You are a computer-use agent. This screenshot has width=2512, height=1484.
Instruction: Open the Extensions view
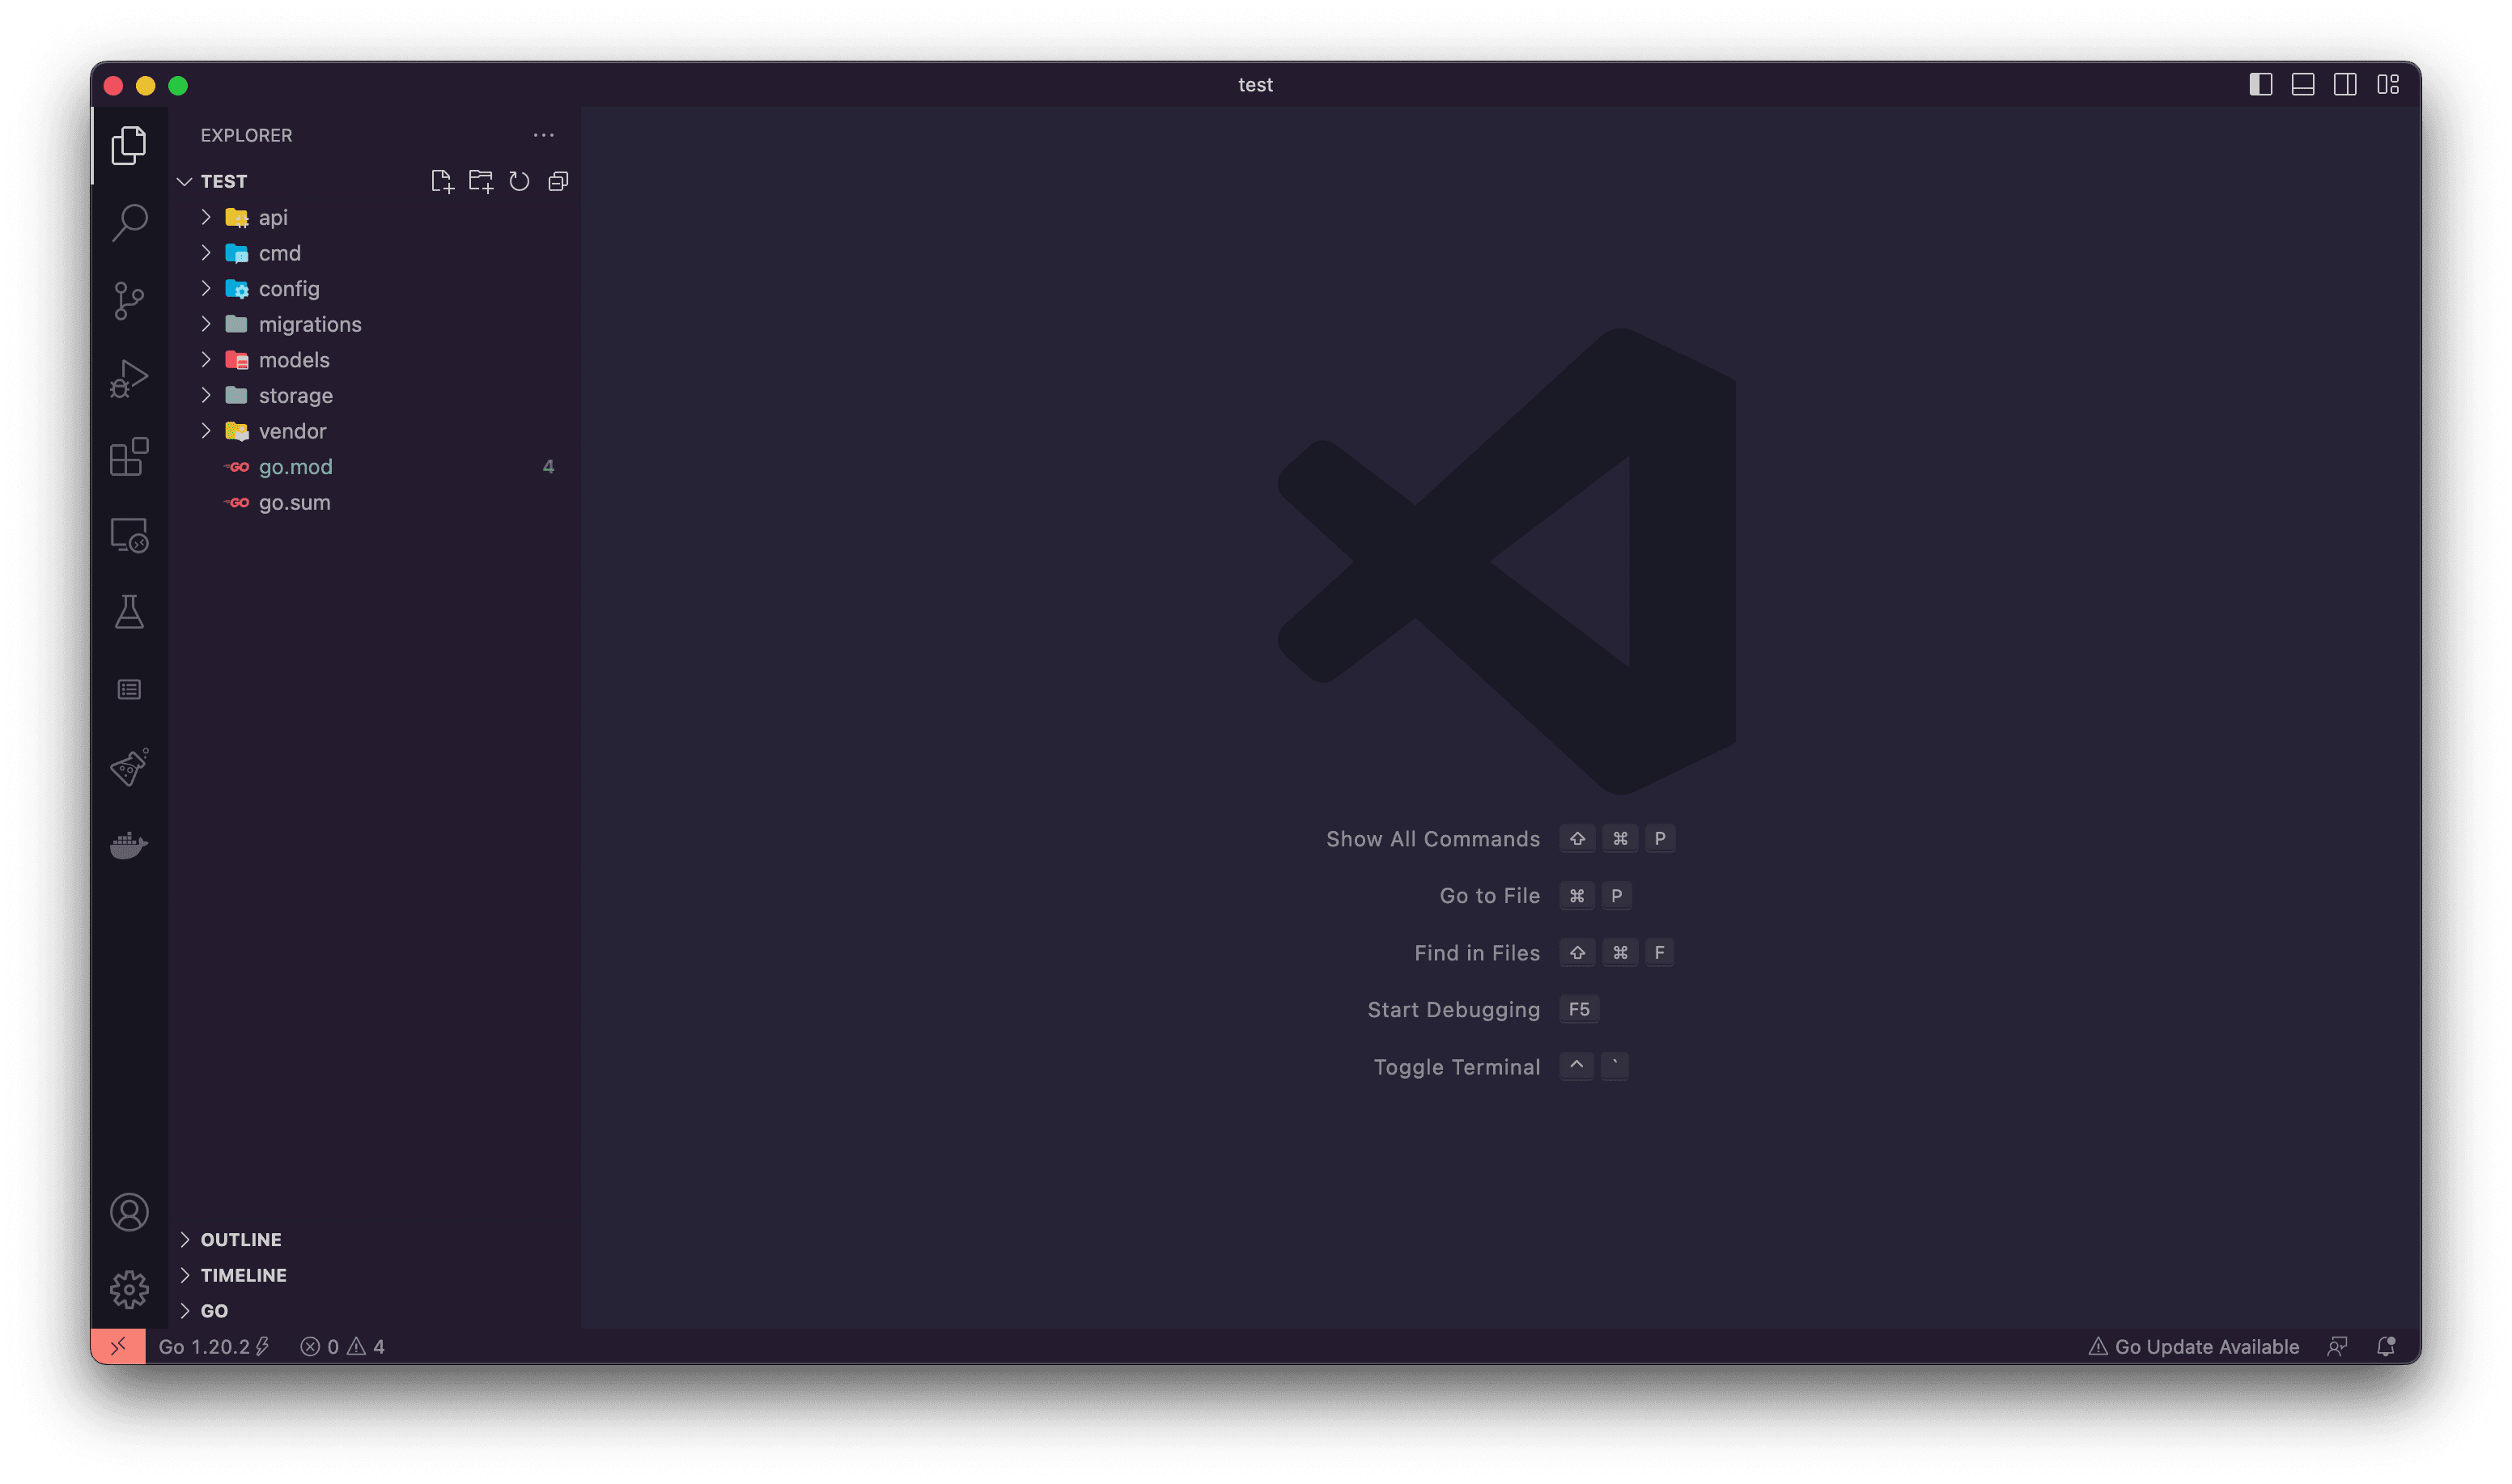point(129,456)
